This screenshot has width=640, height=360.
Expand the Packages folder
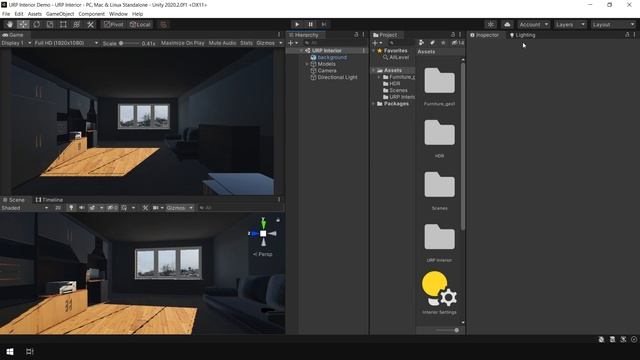point(373,104)
